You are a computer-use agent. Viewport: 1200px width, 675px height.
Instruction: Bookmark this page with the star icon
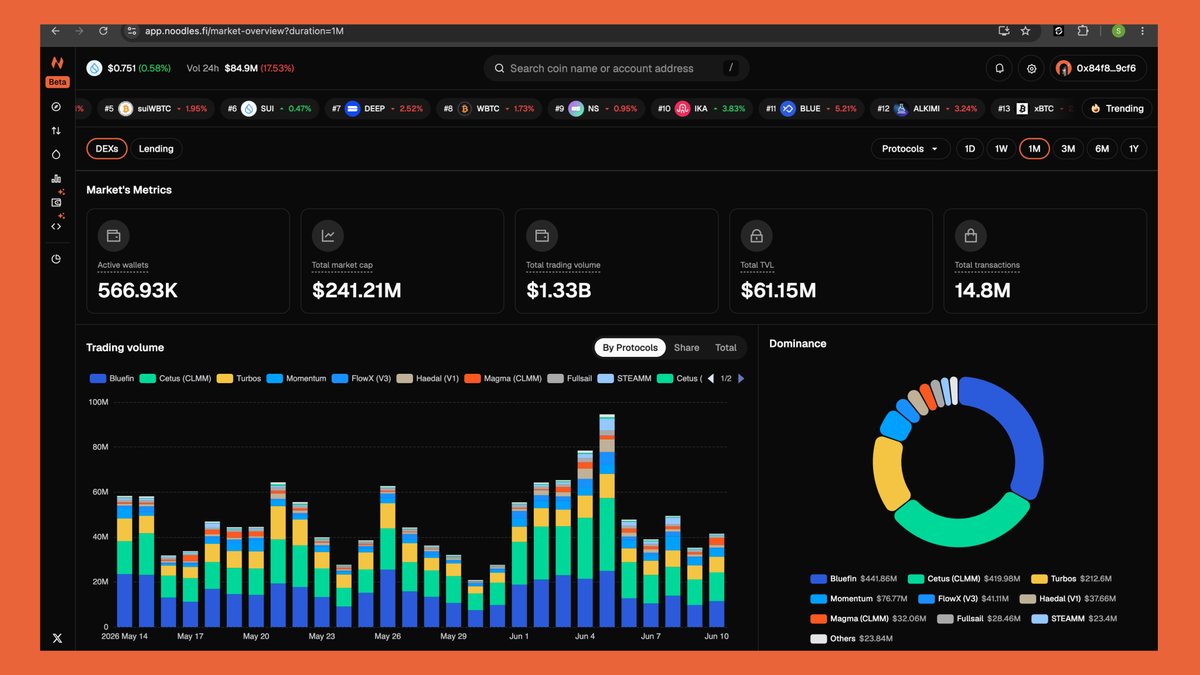tap(1025, 31)
